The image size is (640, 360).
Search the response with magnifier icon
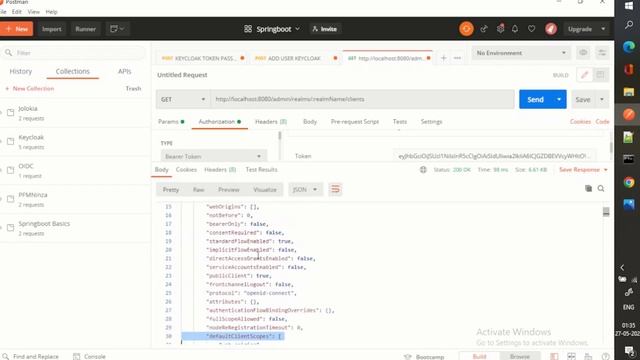(601, 189)
